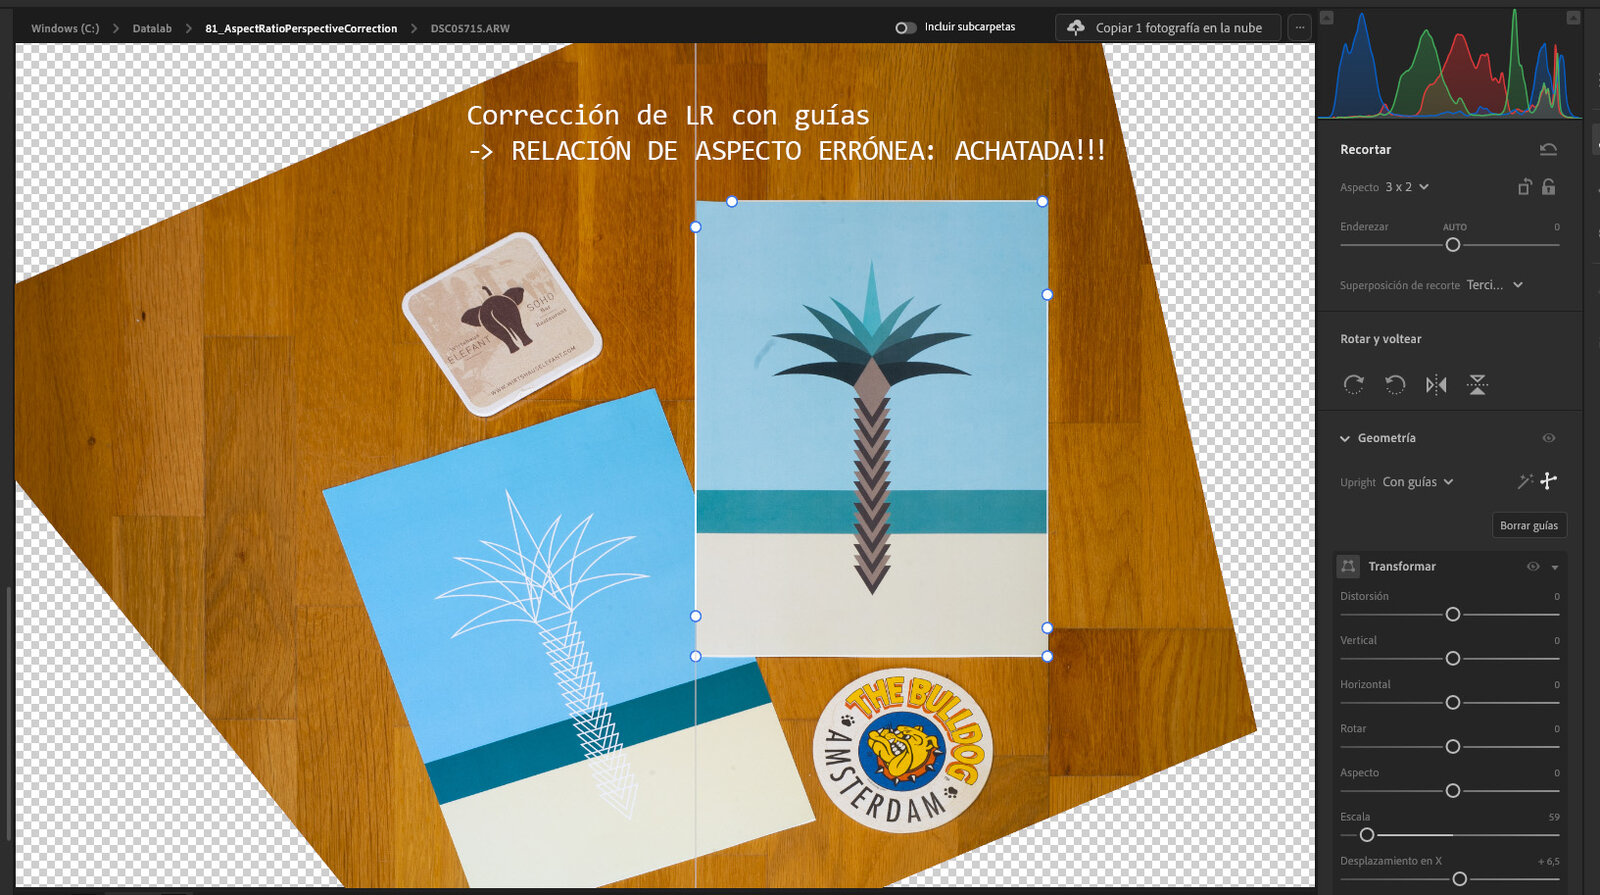Click the Vertical slider handle

[1453, 658]
